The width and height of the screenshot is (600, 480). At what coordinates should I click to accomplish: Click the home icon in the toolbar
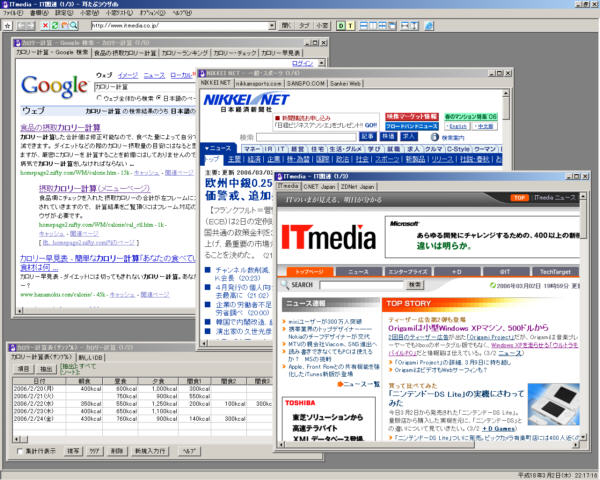[x=64, y=26]
